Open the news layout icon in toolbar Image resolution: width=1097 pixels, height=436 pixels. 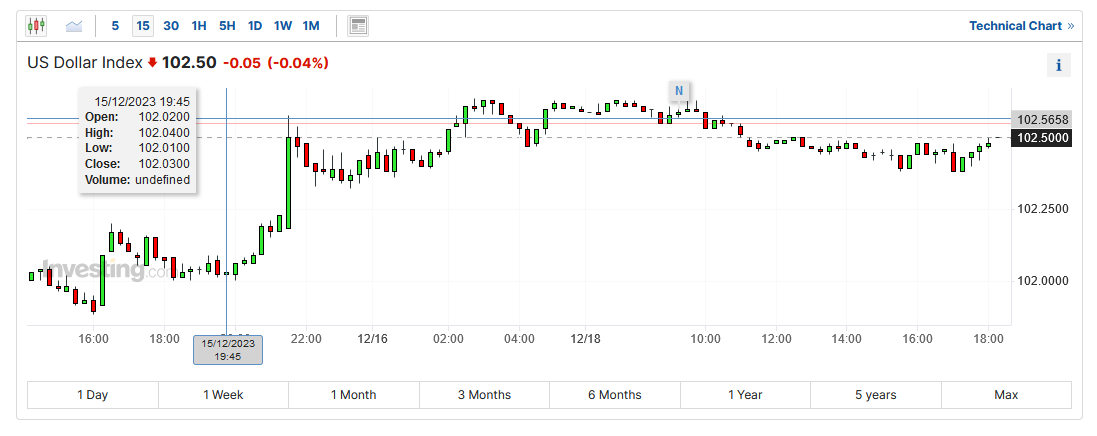(358, 26)
